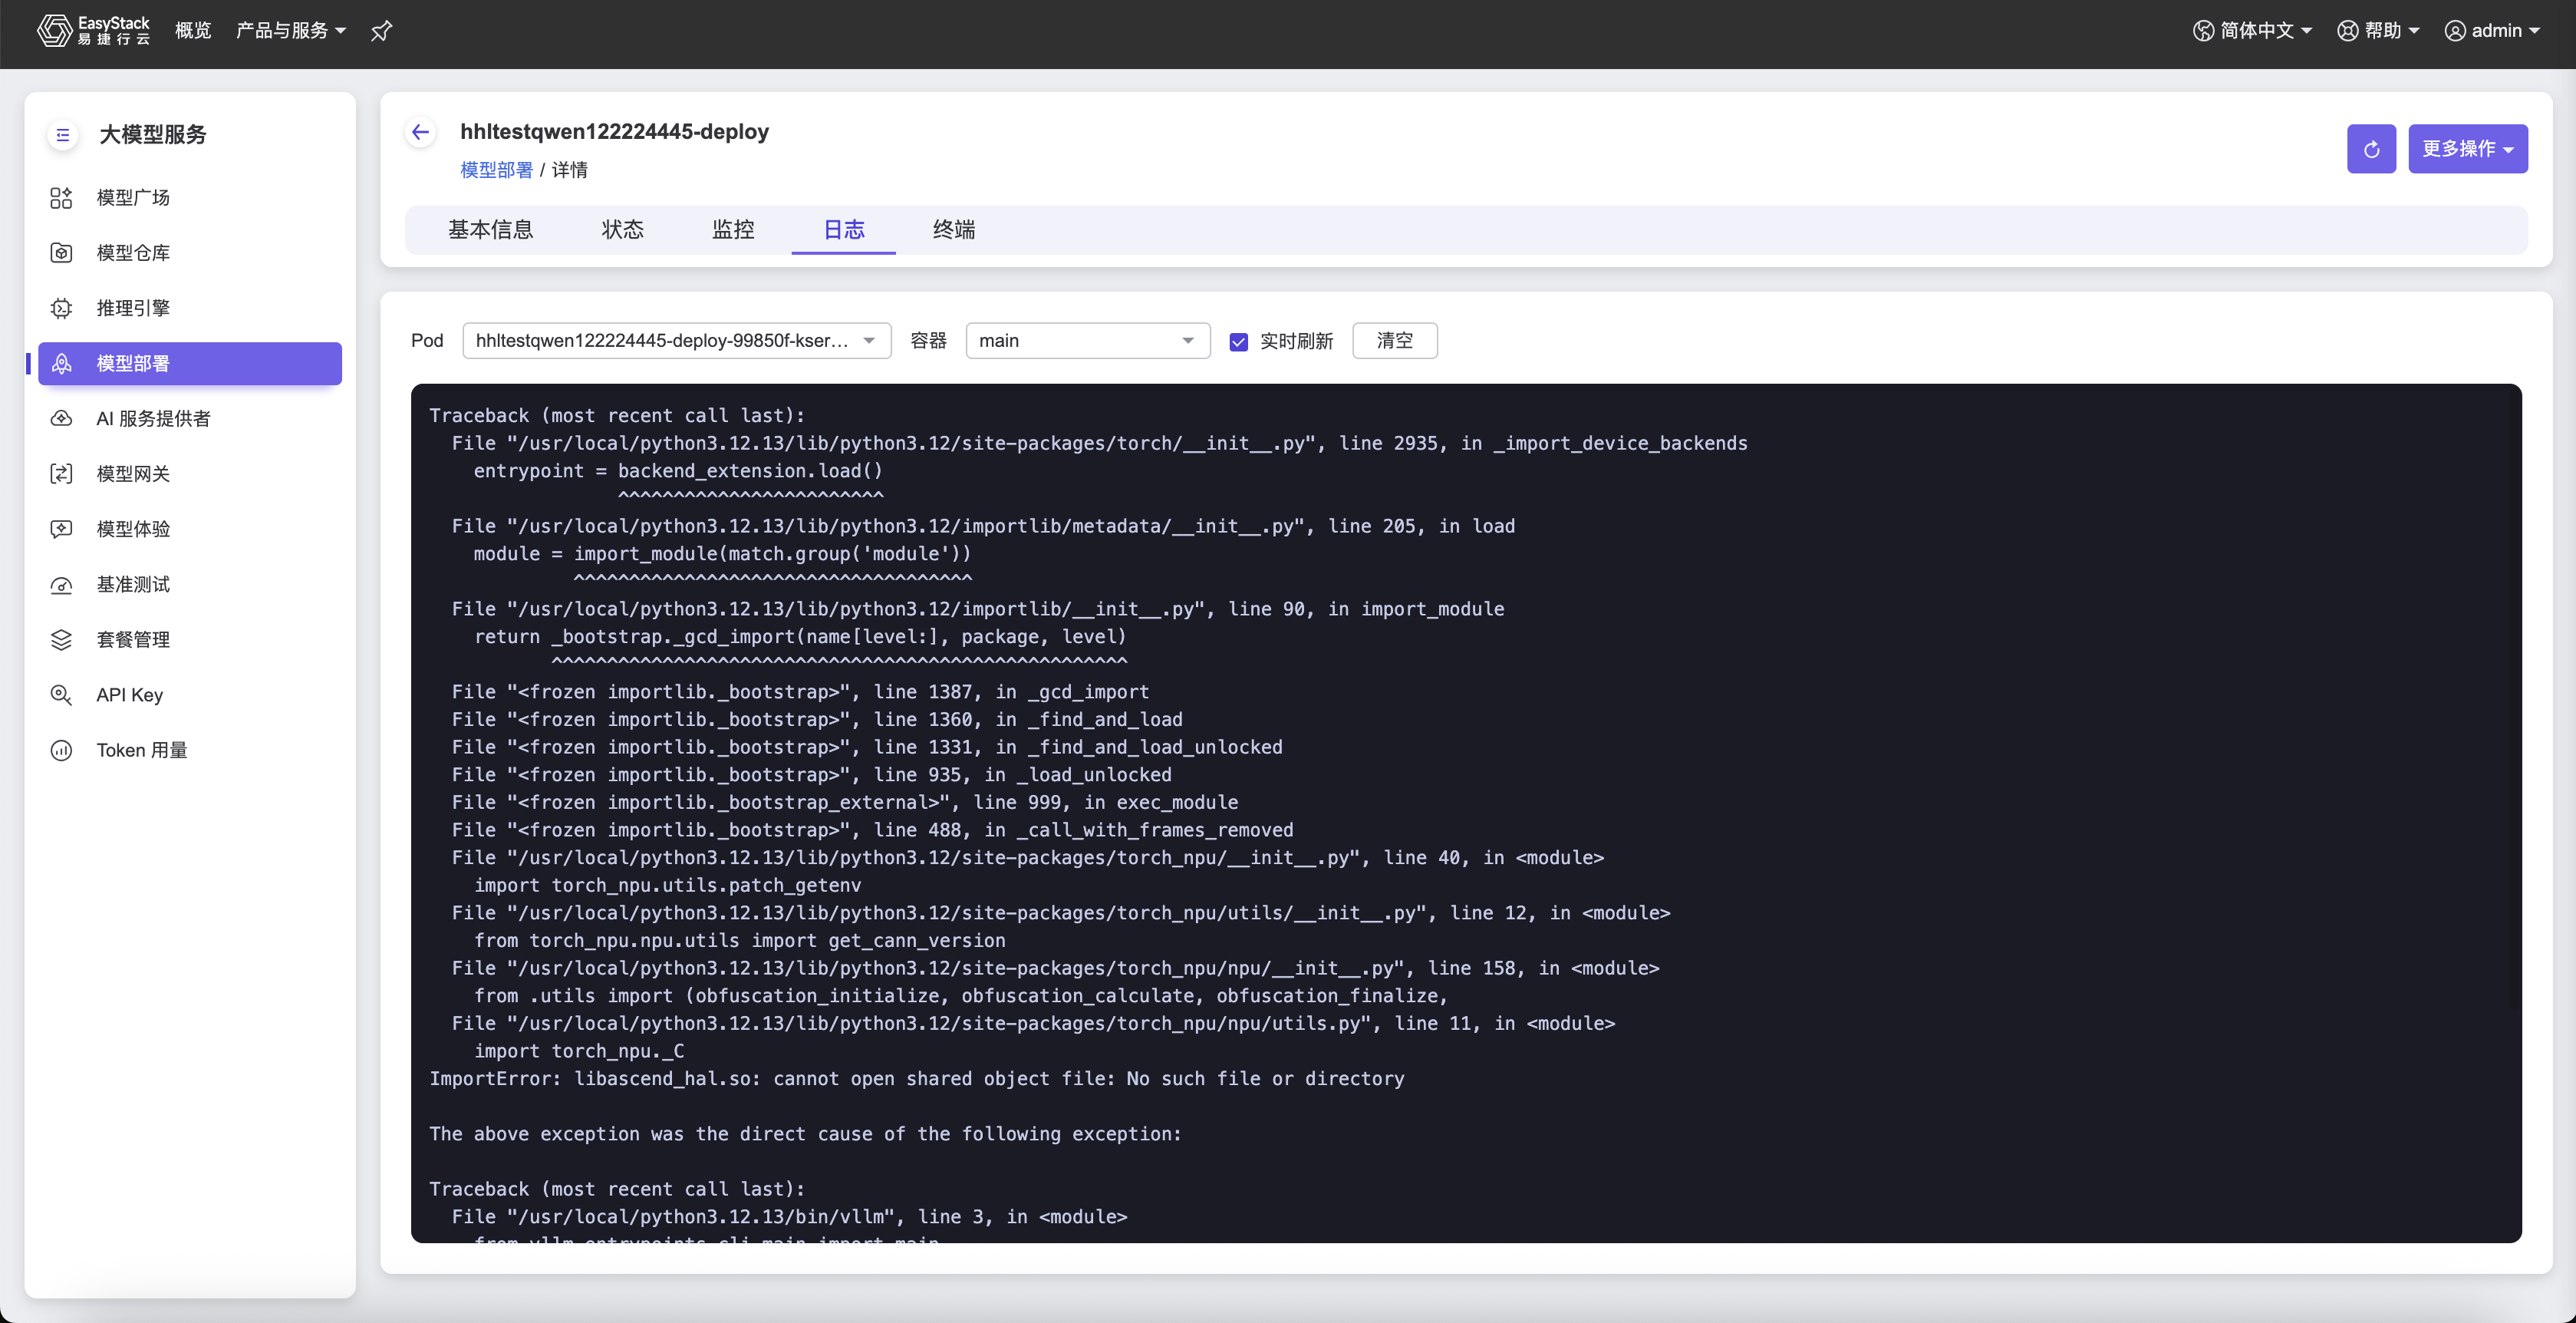This screenshot has width=2576, height=1323.
Task: Follow the 模型部署 breadcrumb link
Action: [496, 170]
